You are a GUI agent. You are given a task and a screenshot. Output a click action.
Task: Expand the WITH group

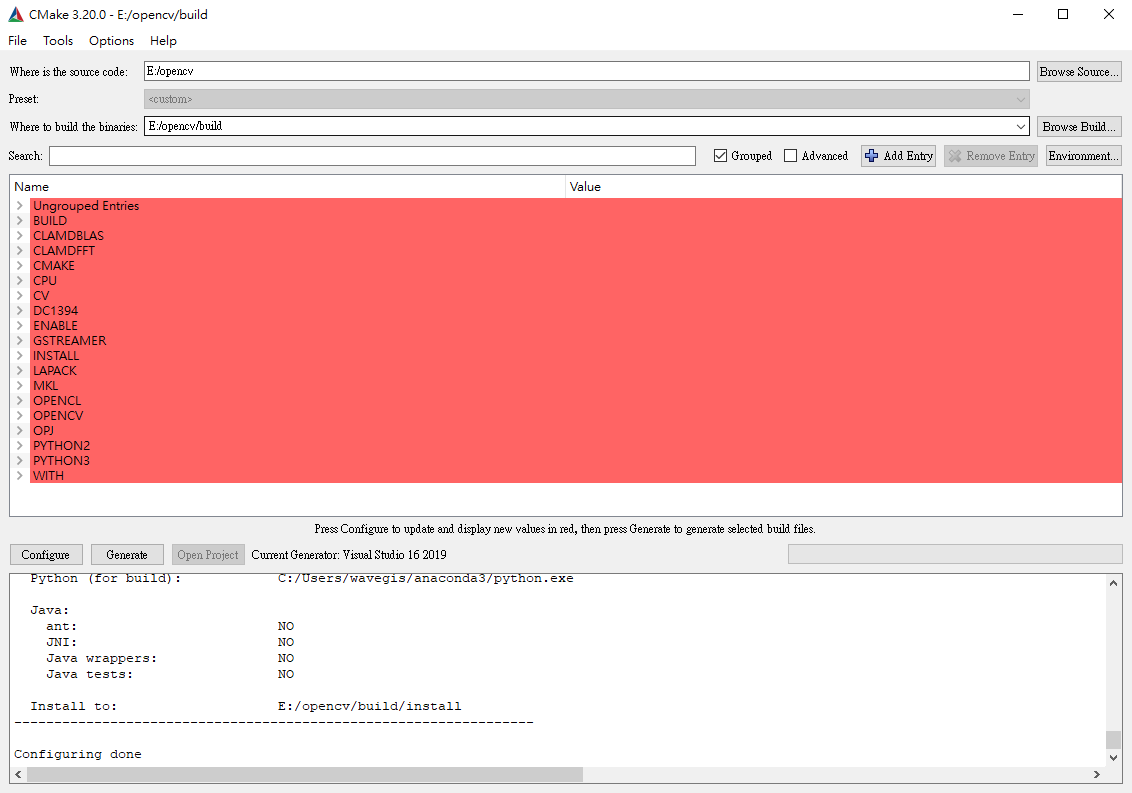pos(19,476)
